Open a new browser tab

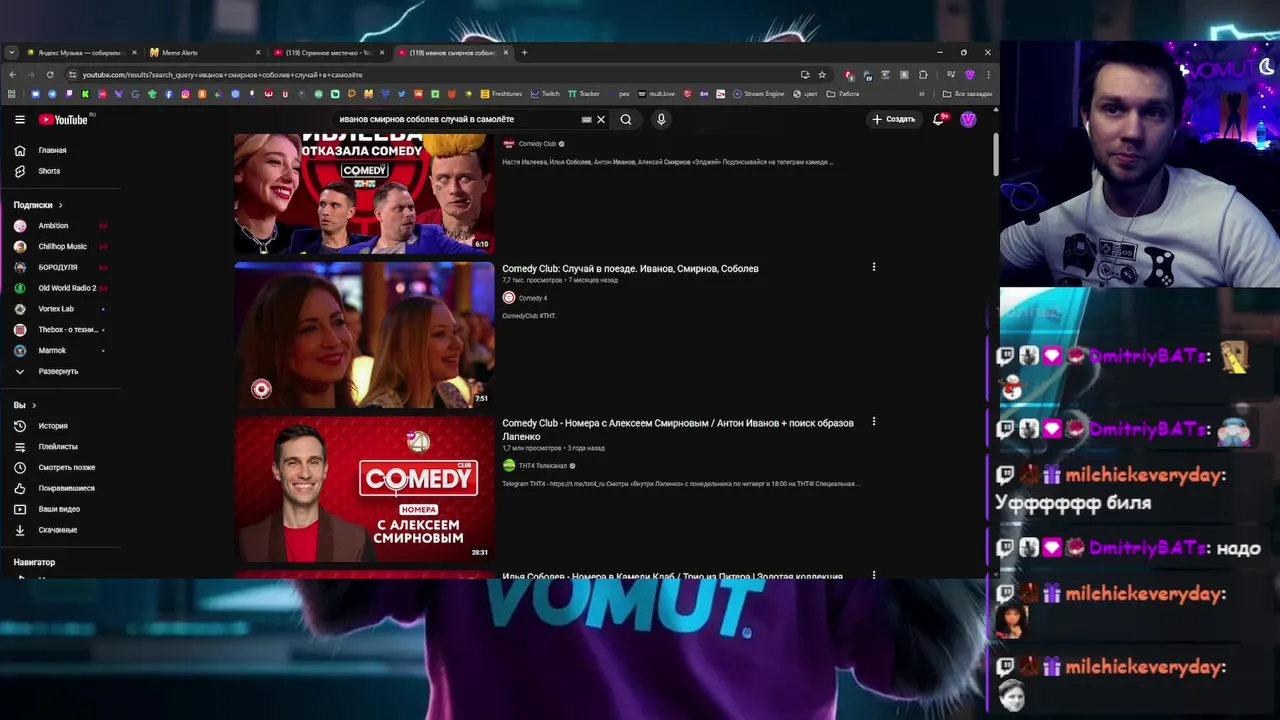point(524,53)
